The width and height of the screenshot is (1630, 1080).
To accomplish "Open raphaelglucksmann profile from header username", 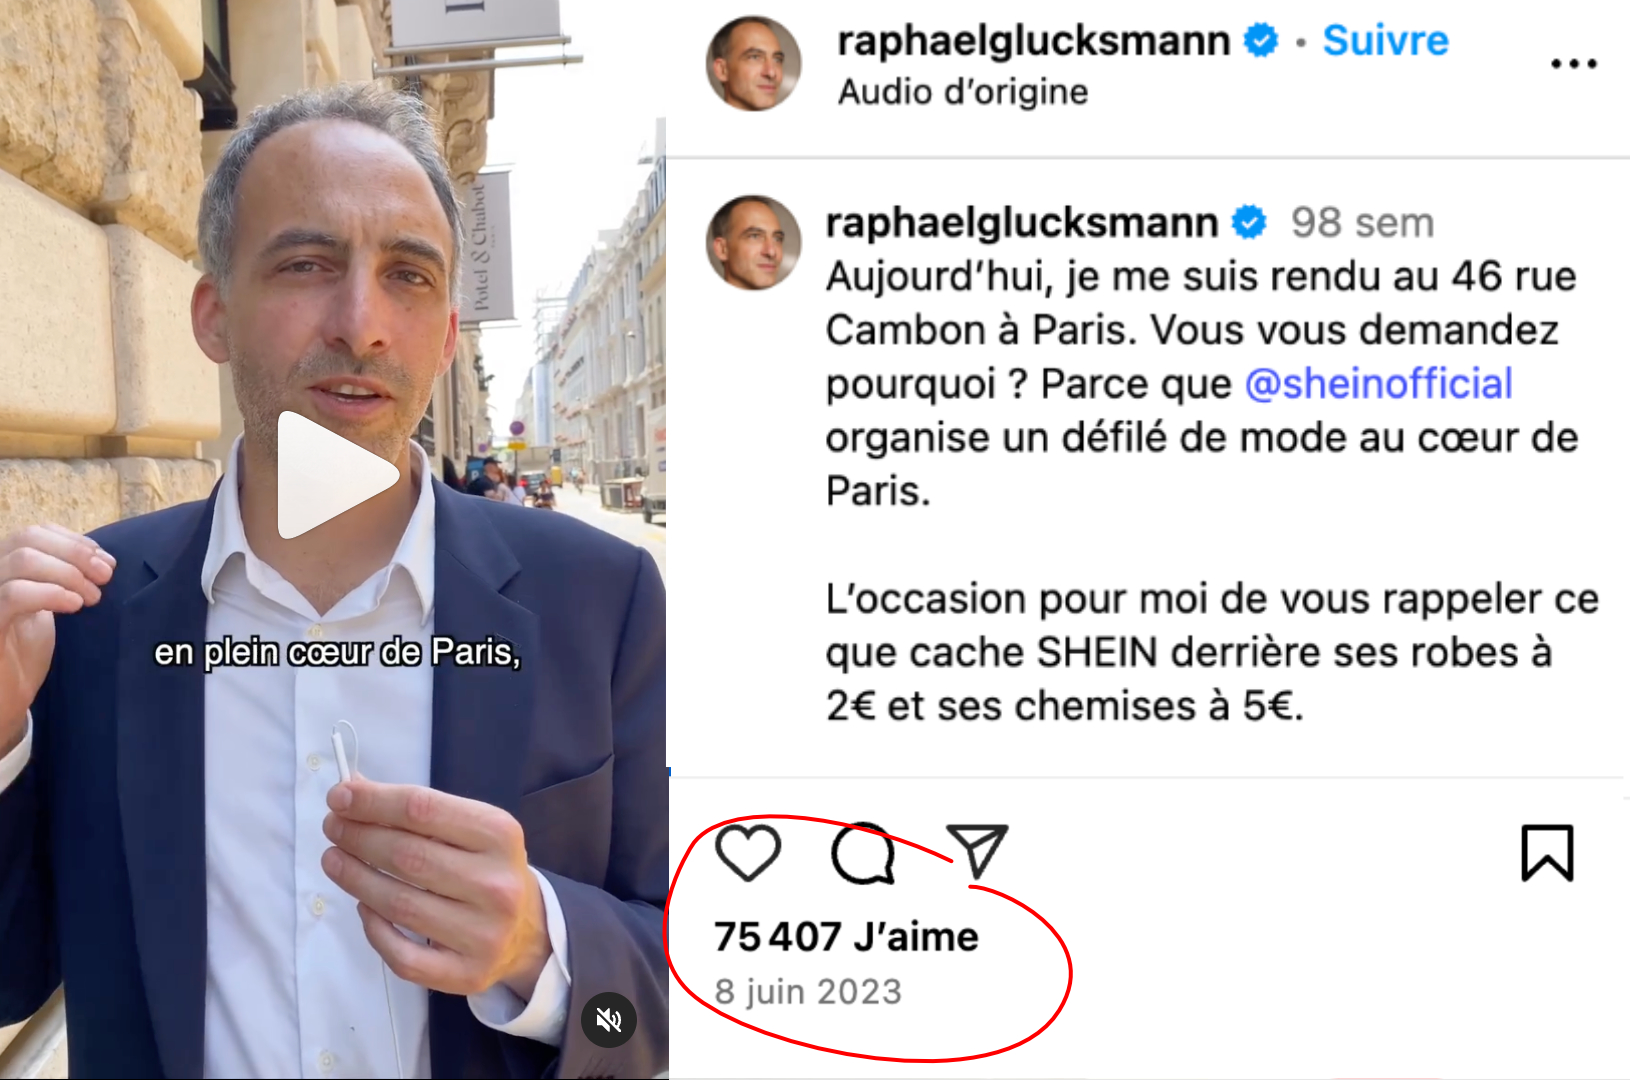I will pyautogui.click(x=1033, y=41).
